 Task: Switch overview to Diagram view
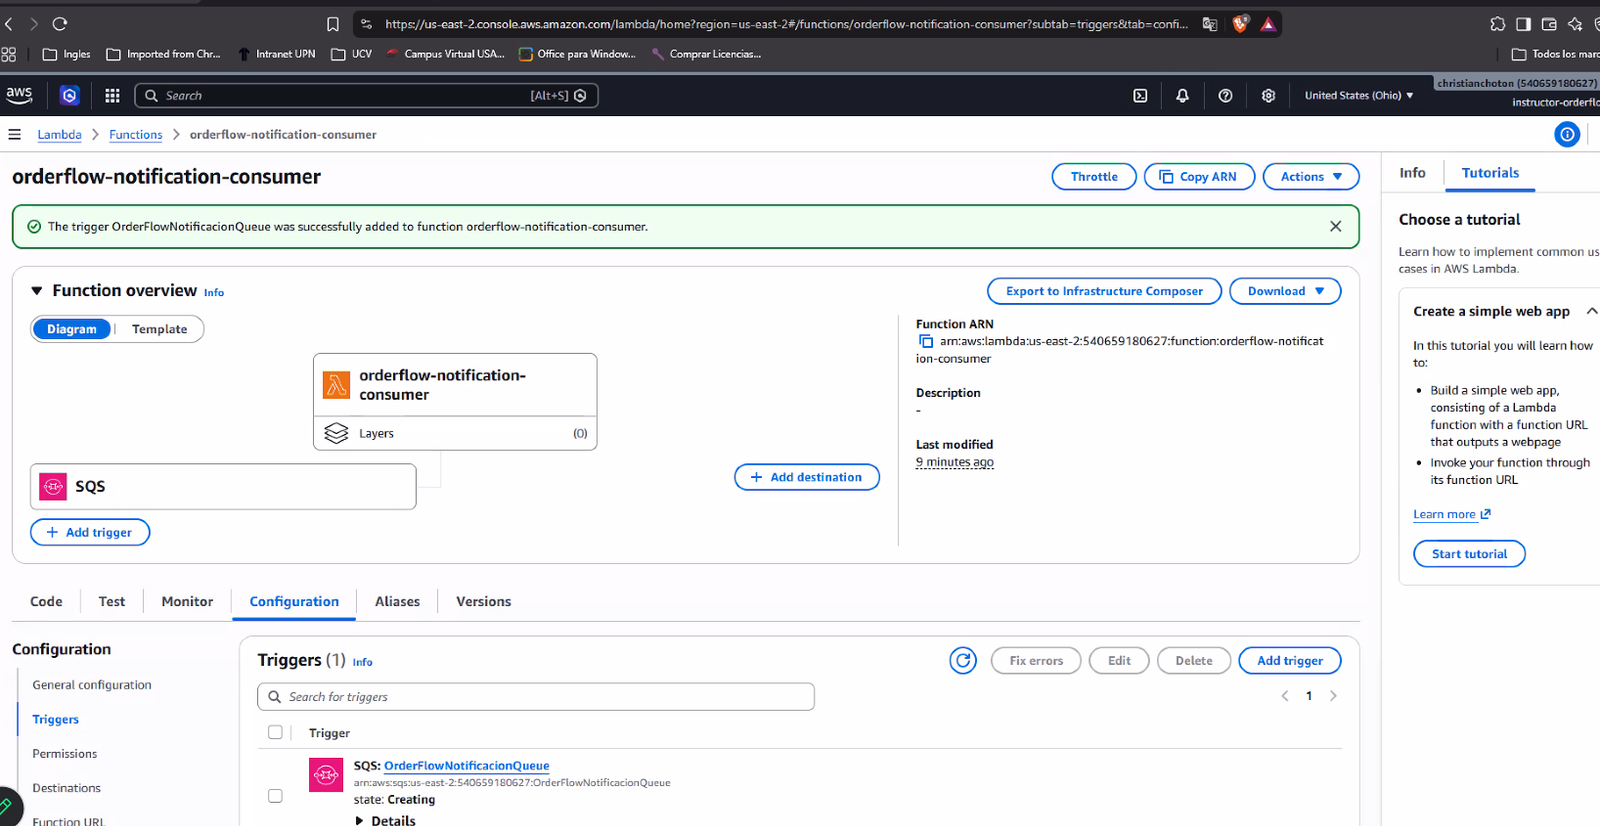[x=72, y=329]
